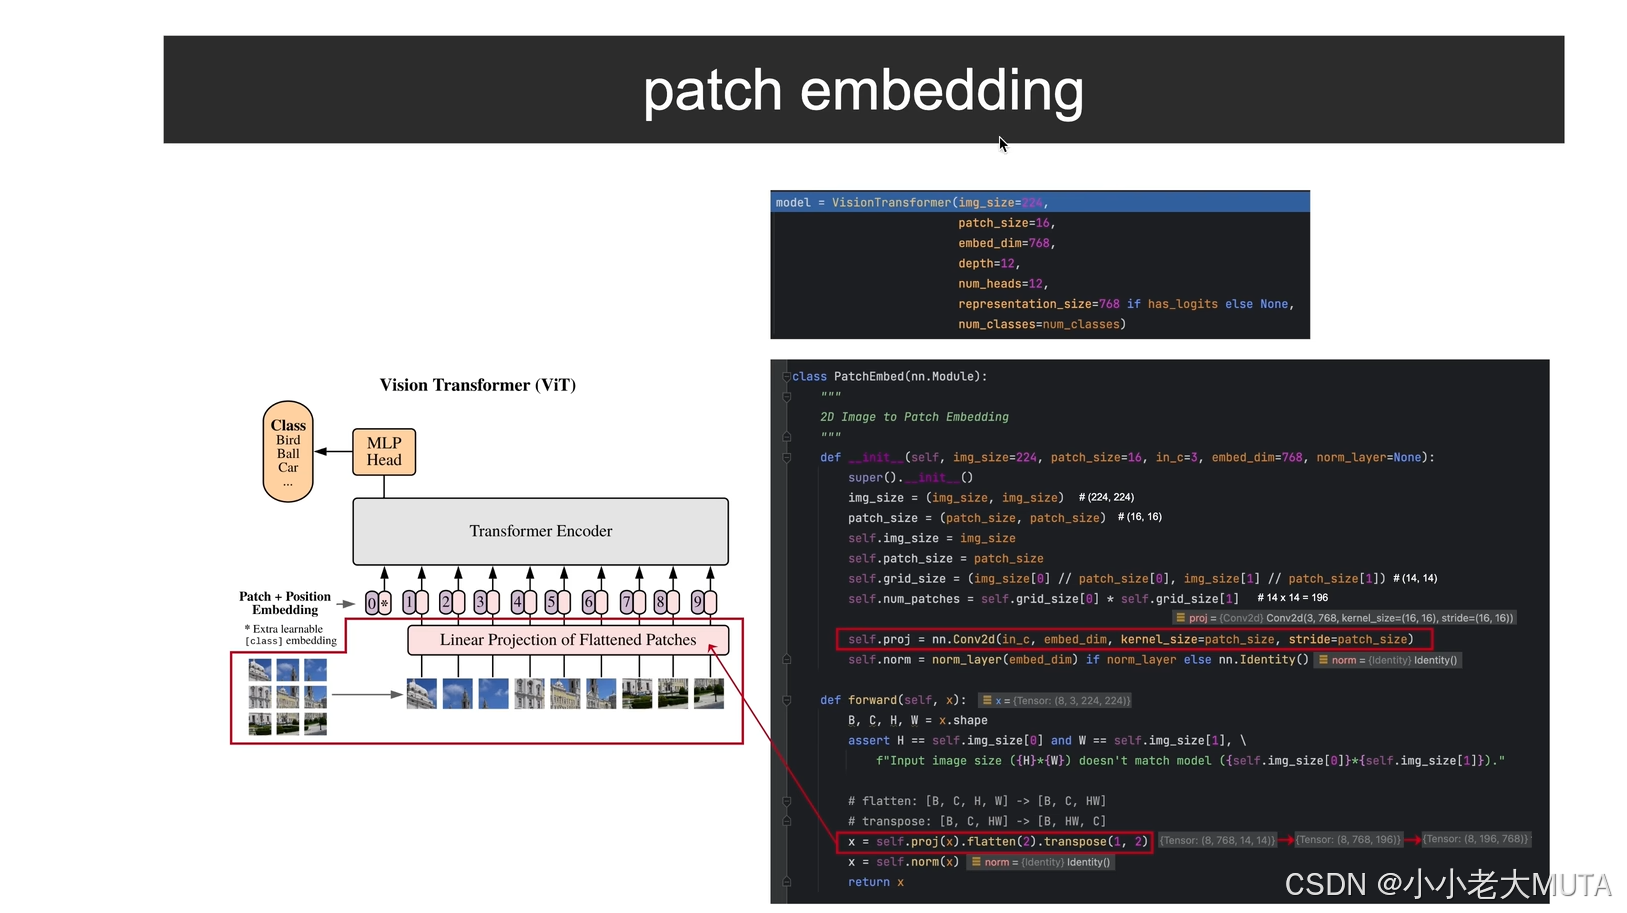Click the debug icon before 'norm = {Identity}' on self.norm line
Viewport: 1627px width, 913px height.
pos(1323,660)
